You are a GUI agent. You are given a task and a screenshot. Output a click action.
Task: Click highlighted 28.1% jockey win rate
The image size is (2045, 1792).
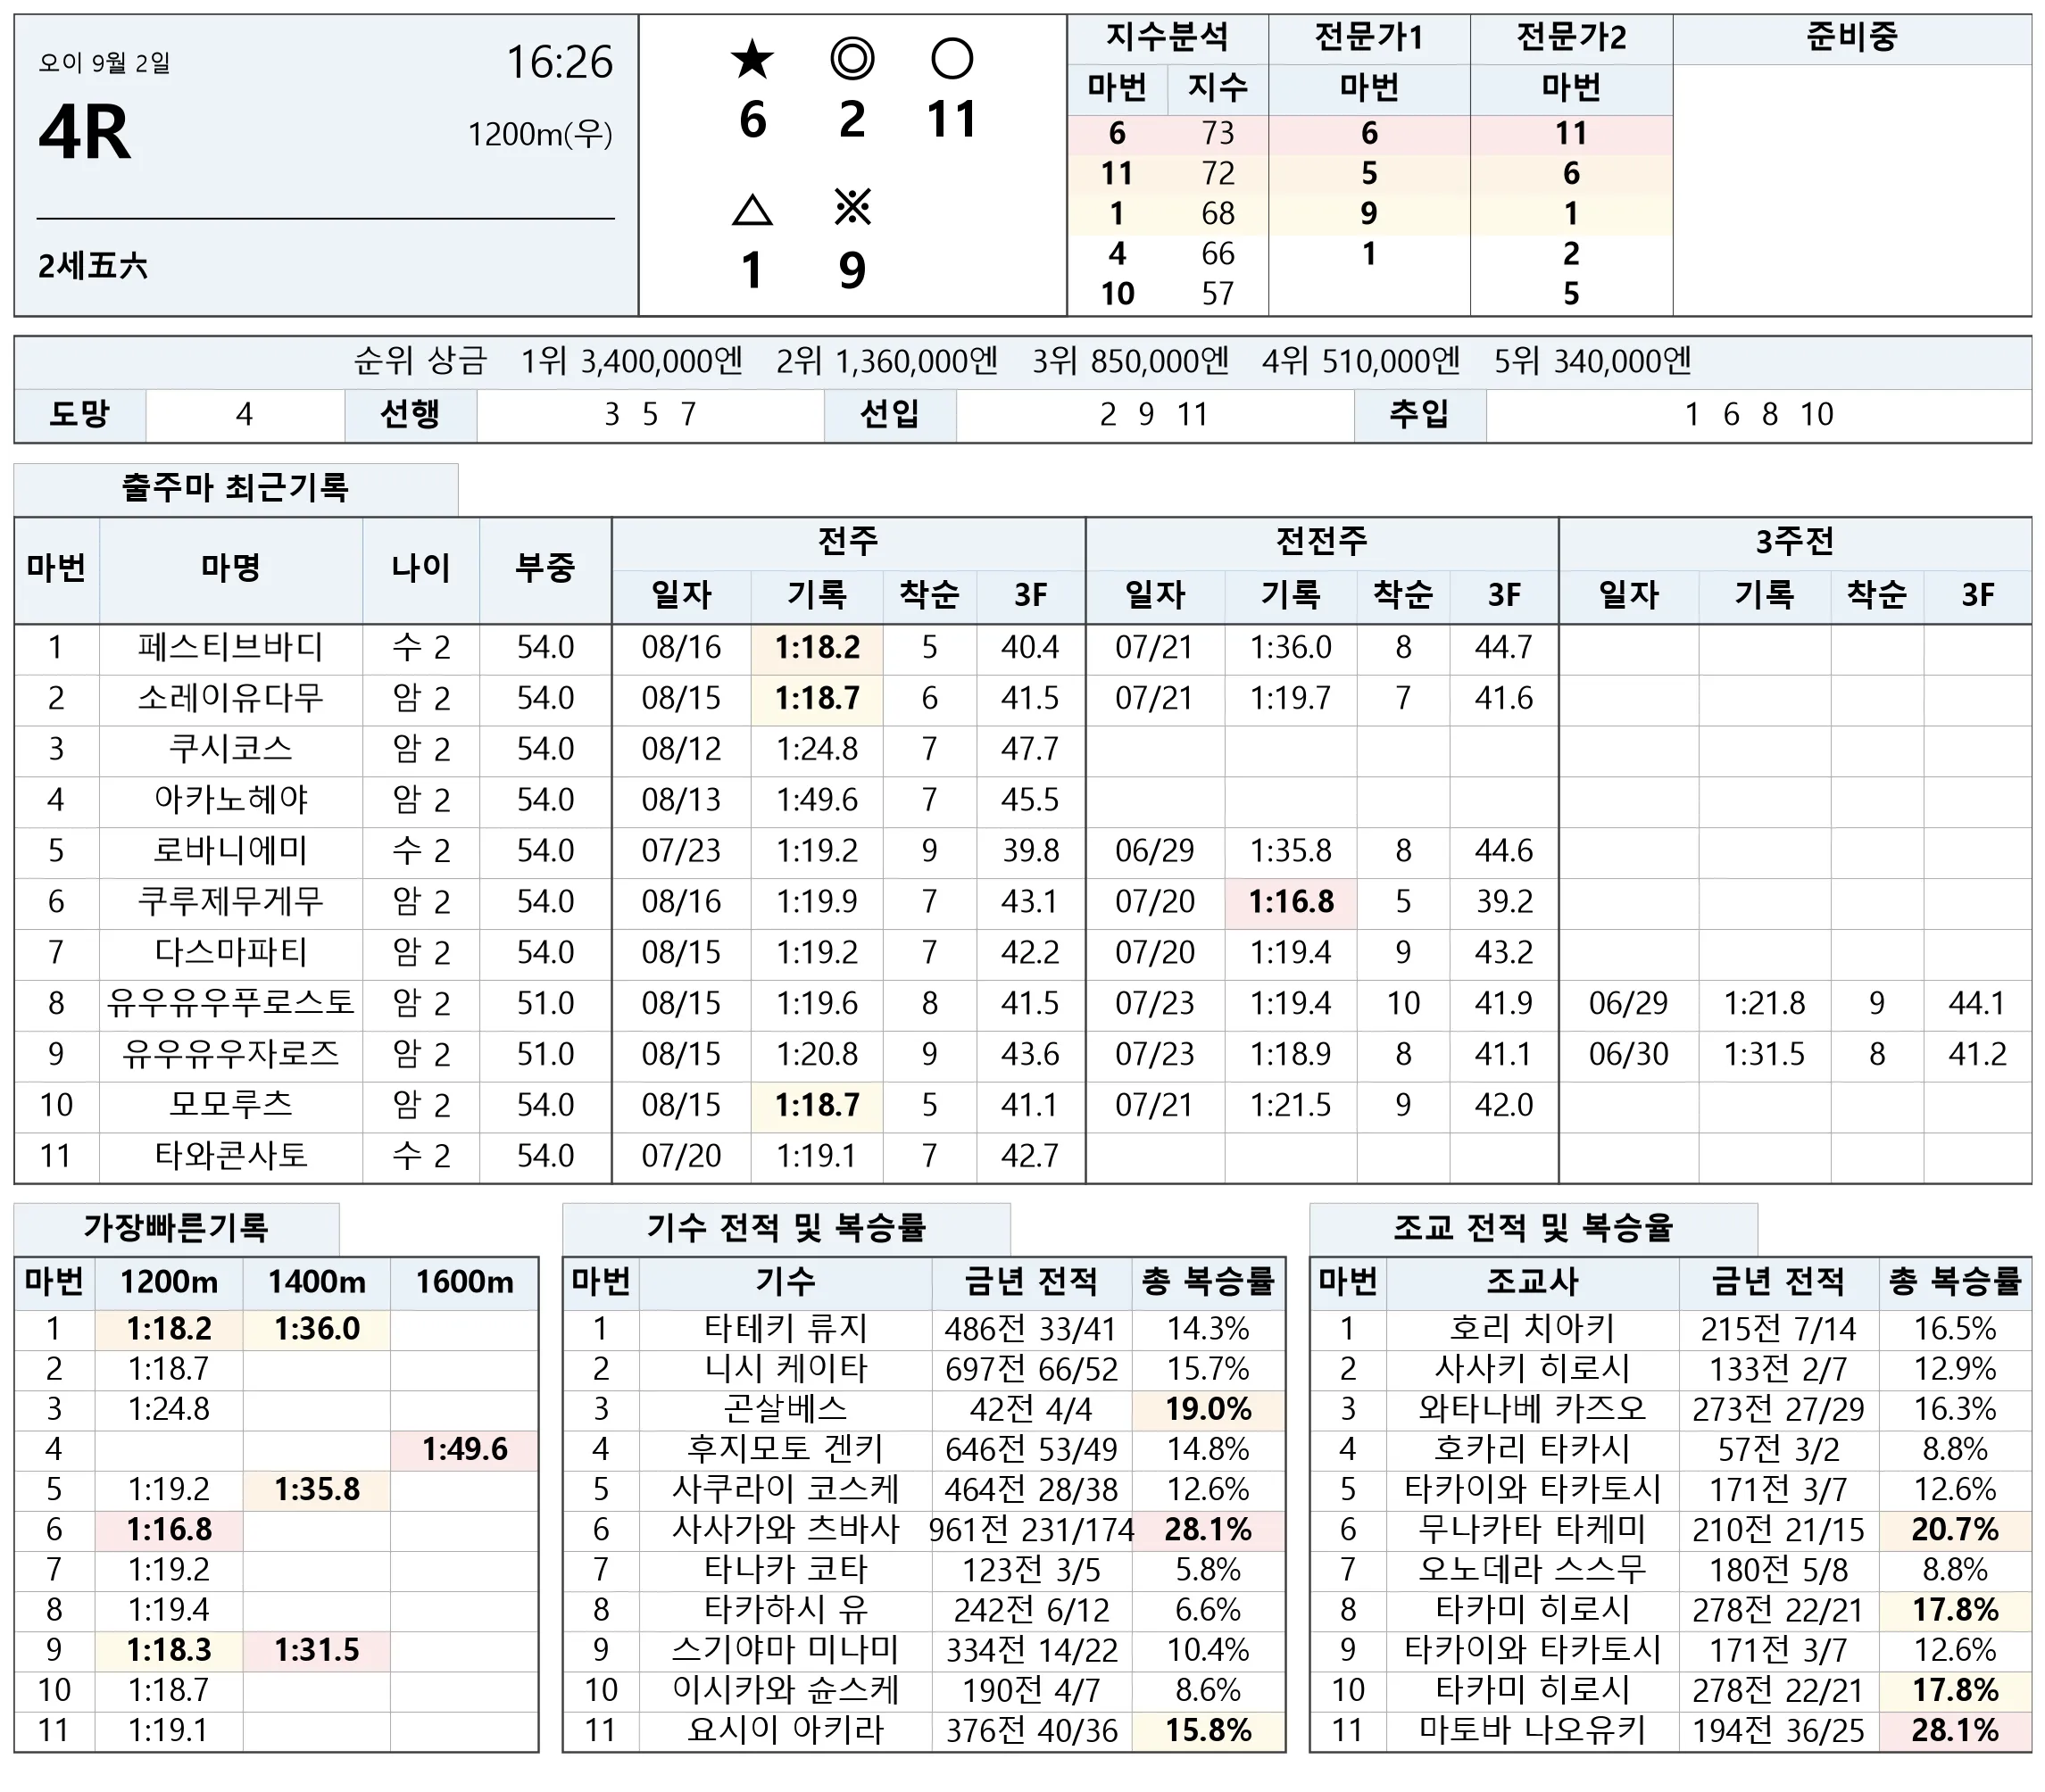(x=1208, y=1529)
